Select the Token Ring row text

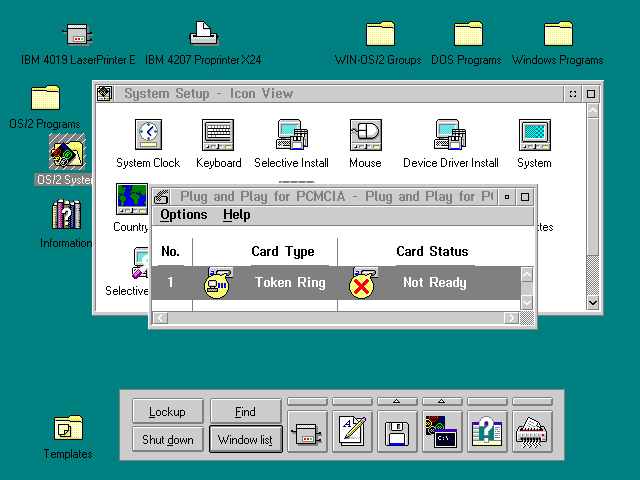(290, 282)
